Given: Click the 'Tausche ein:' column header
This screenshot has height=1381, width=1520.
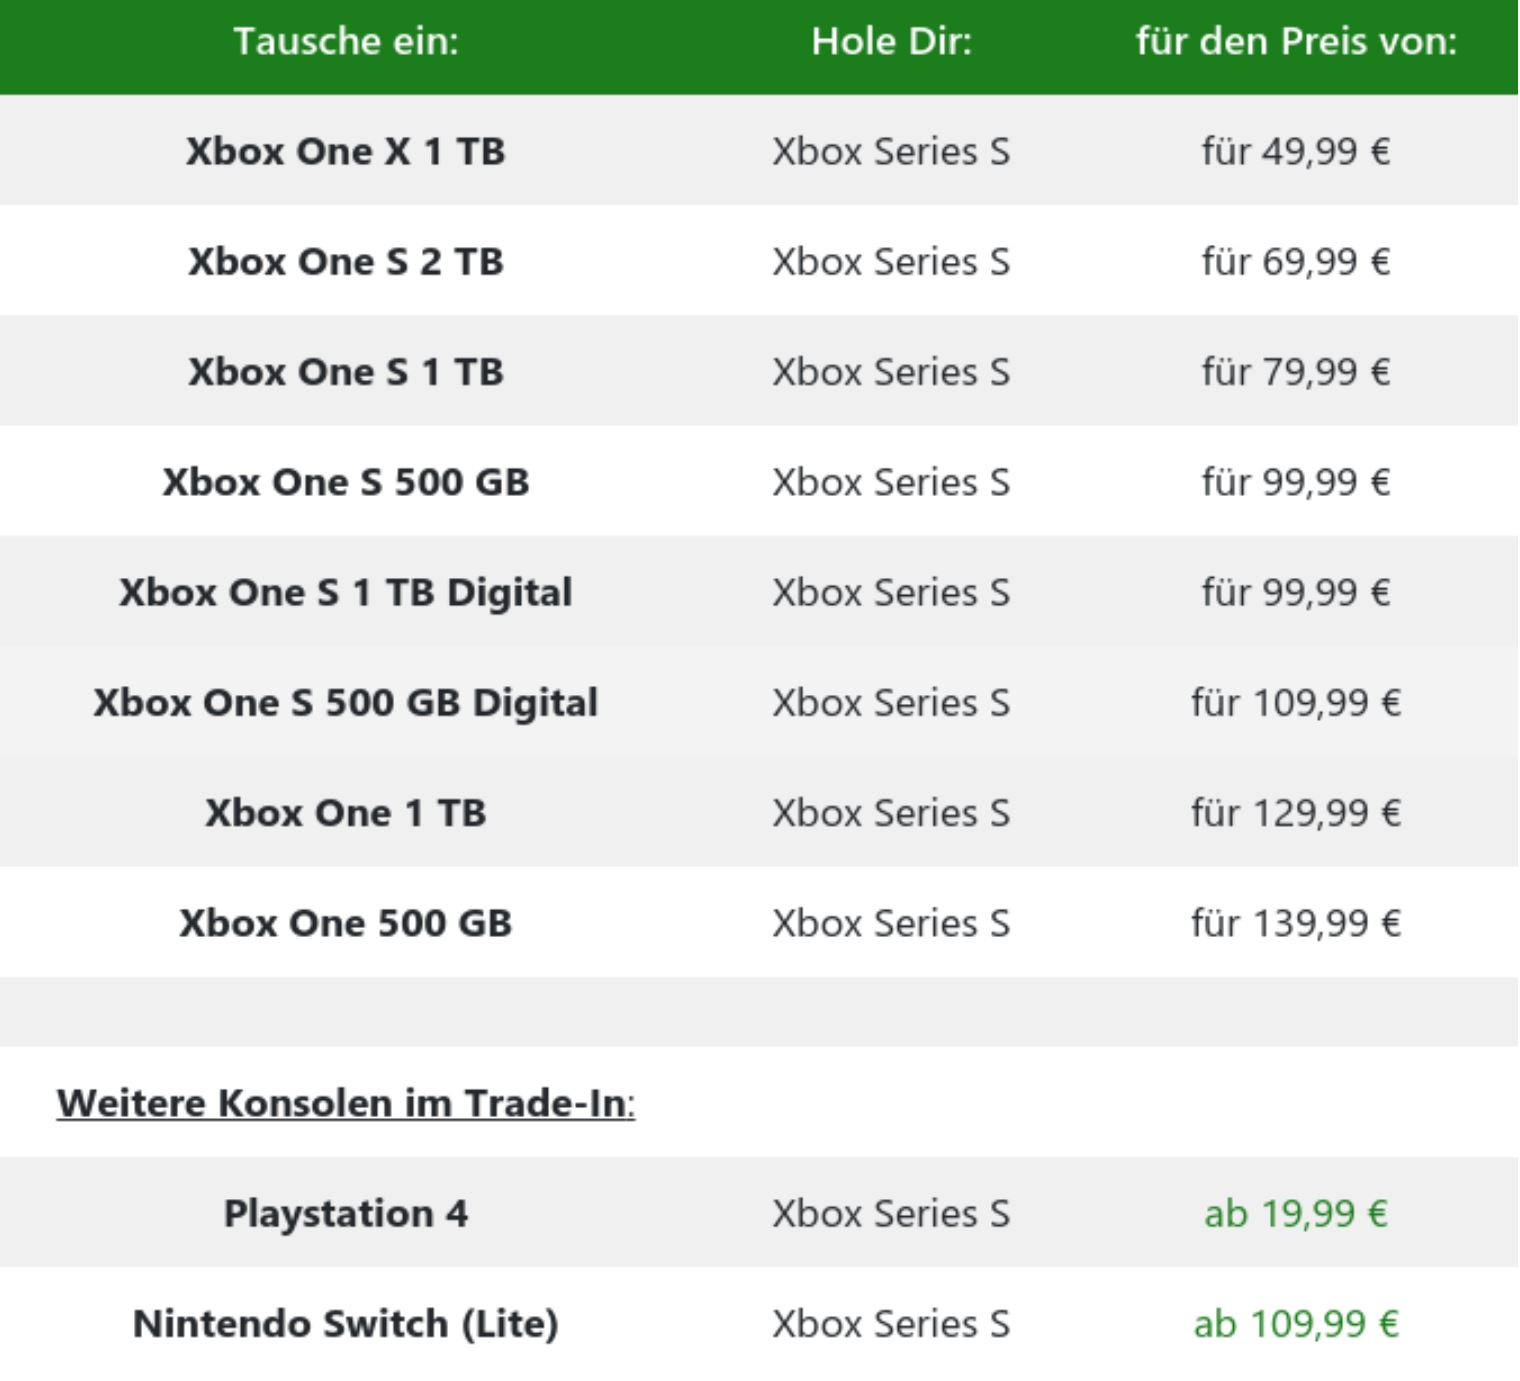Looking at the screenshot, I should point(346,41).
